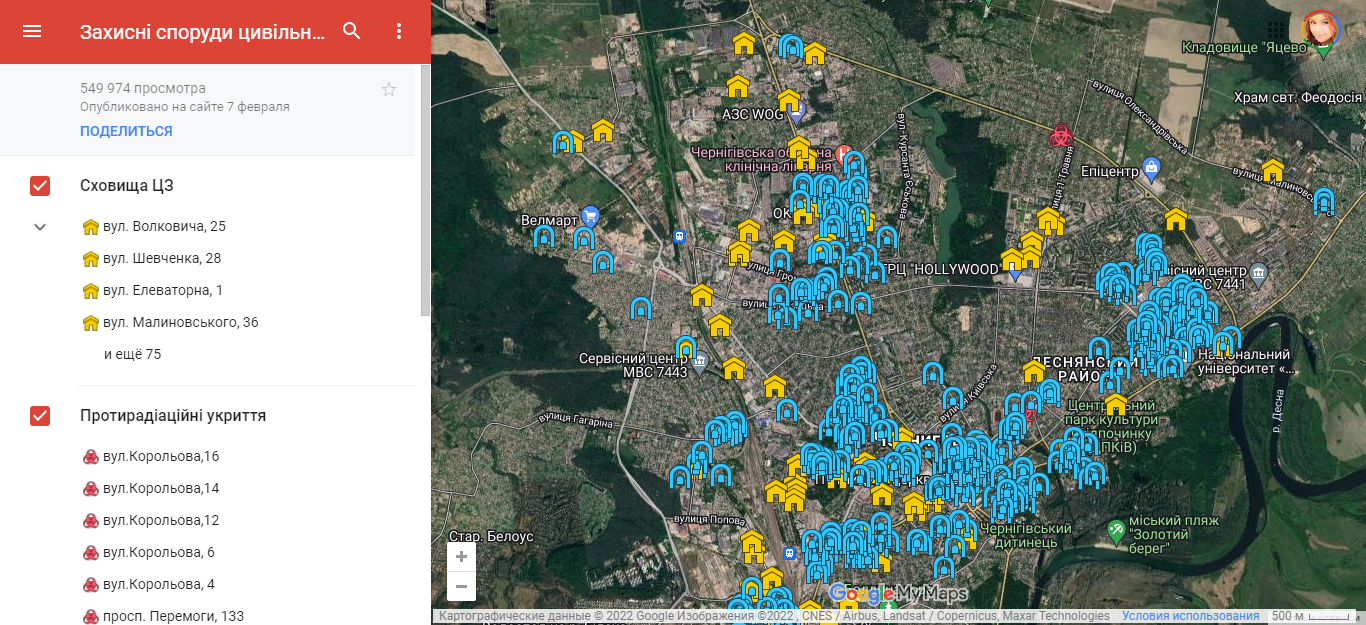This screenshot has height=625, width=1366.
Task: Click the Стар. Белоус map label
Action: [491, 536]
